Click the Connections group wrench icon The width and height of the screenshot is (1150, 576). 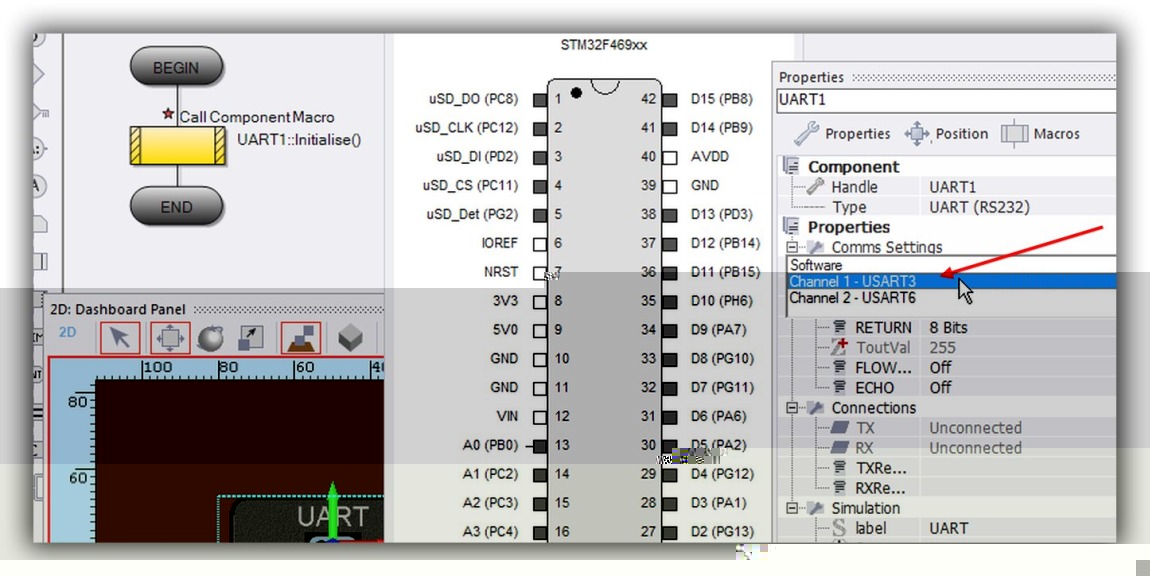coord(816,407)
